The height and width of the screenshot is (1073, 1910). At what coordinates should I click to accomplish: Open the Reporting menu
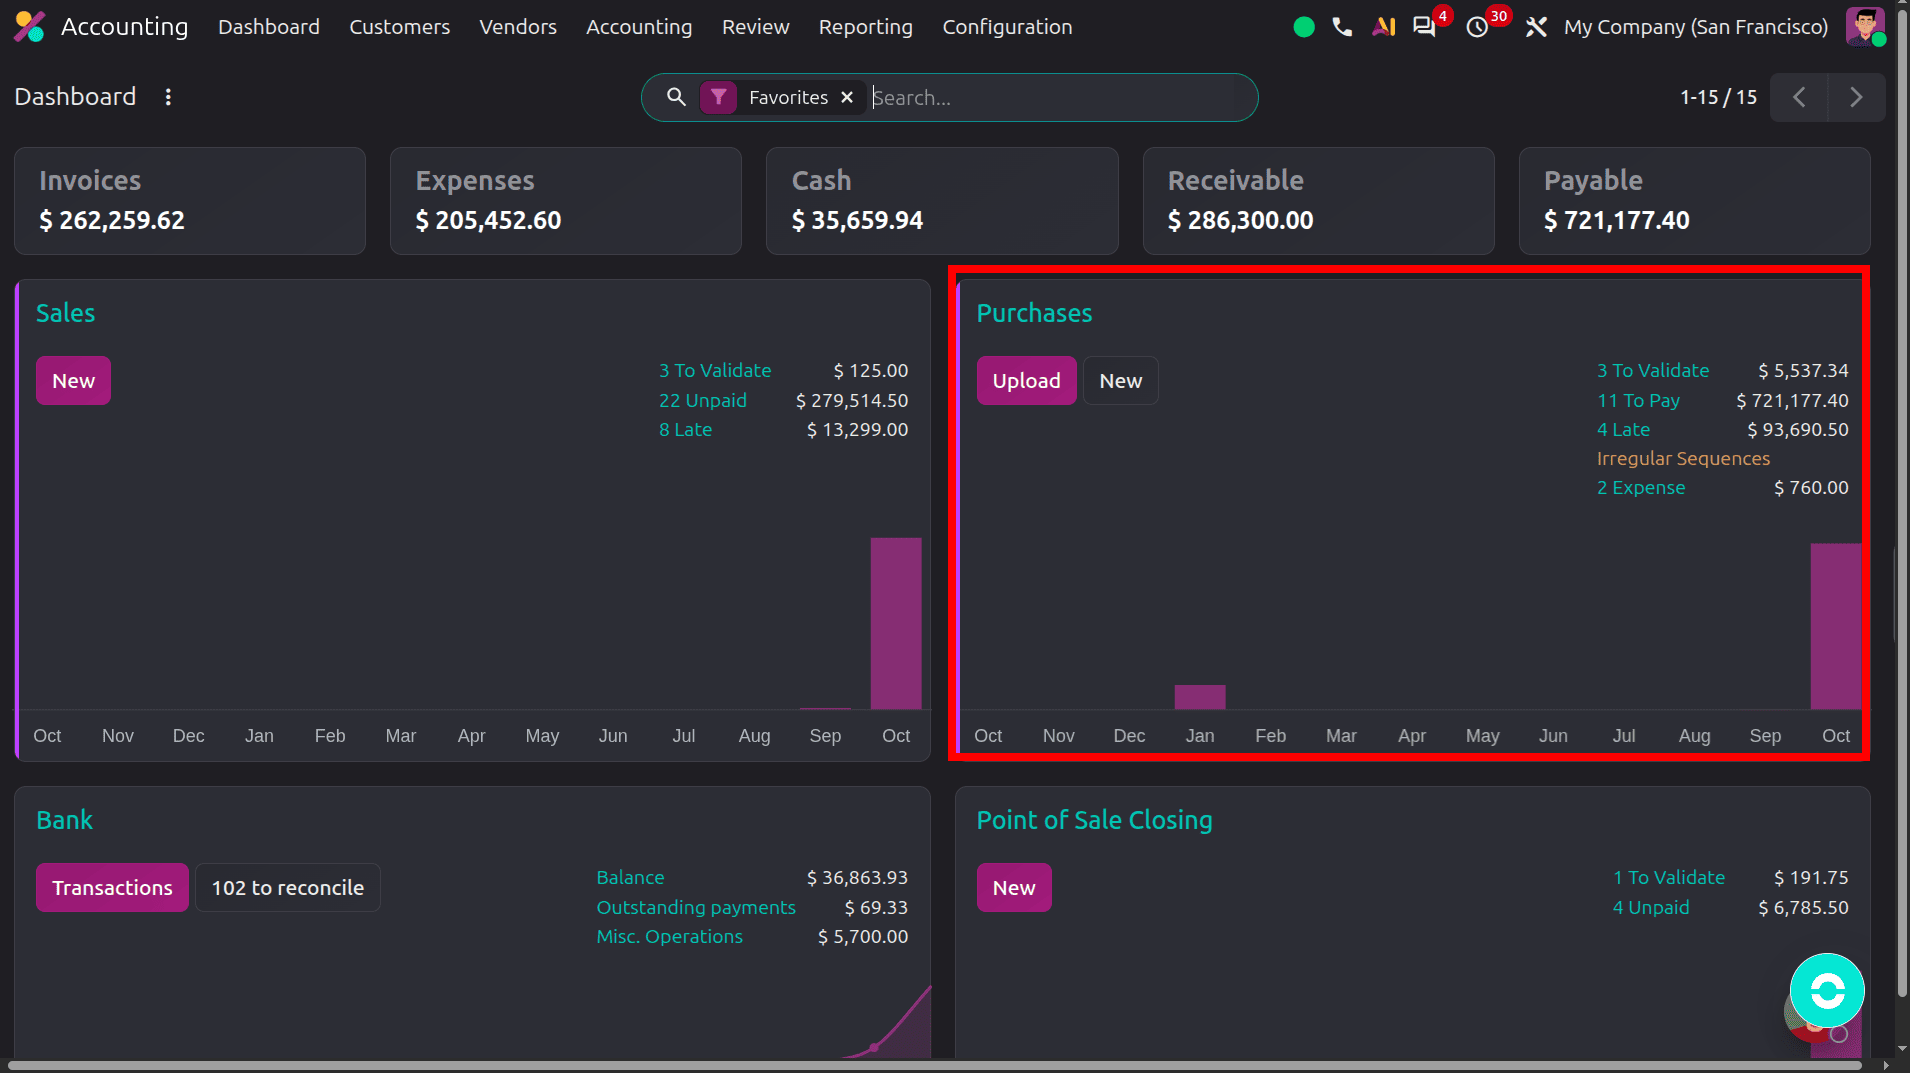[865, 27]
